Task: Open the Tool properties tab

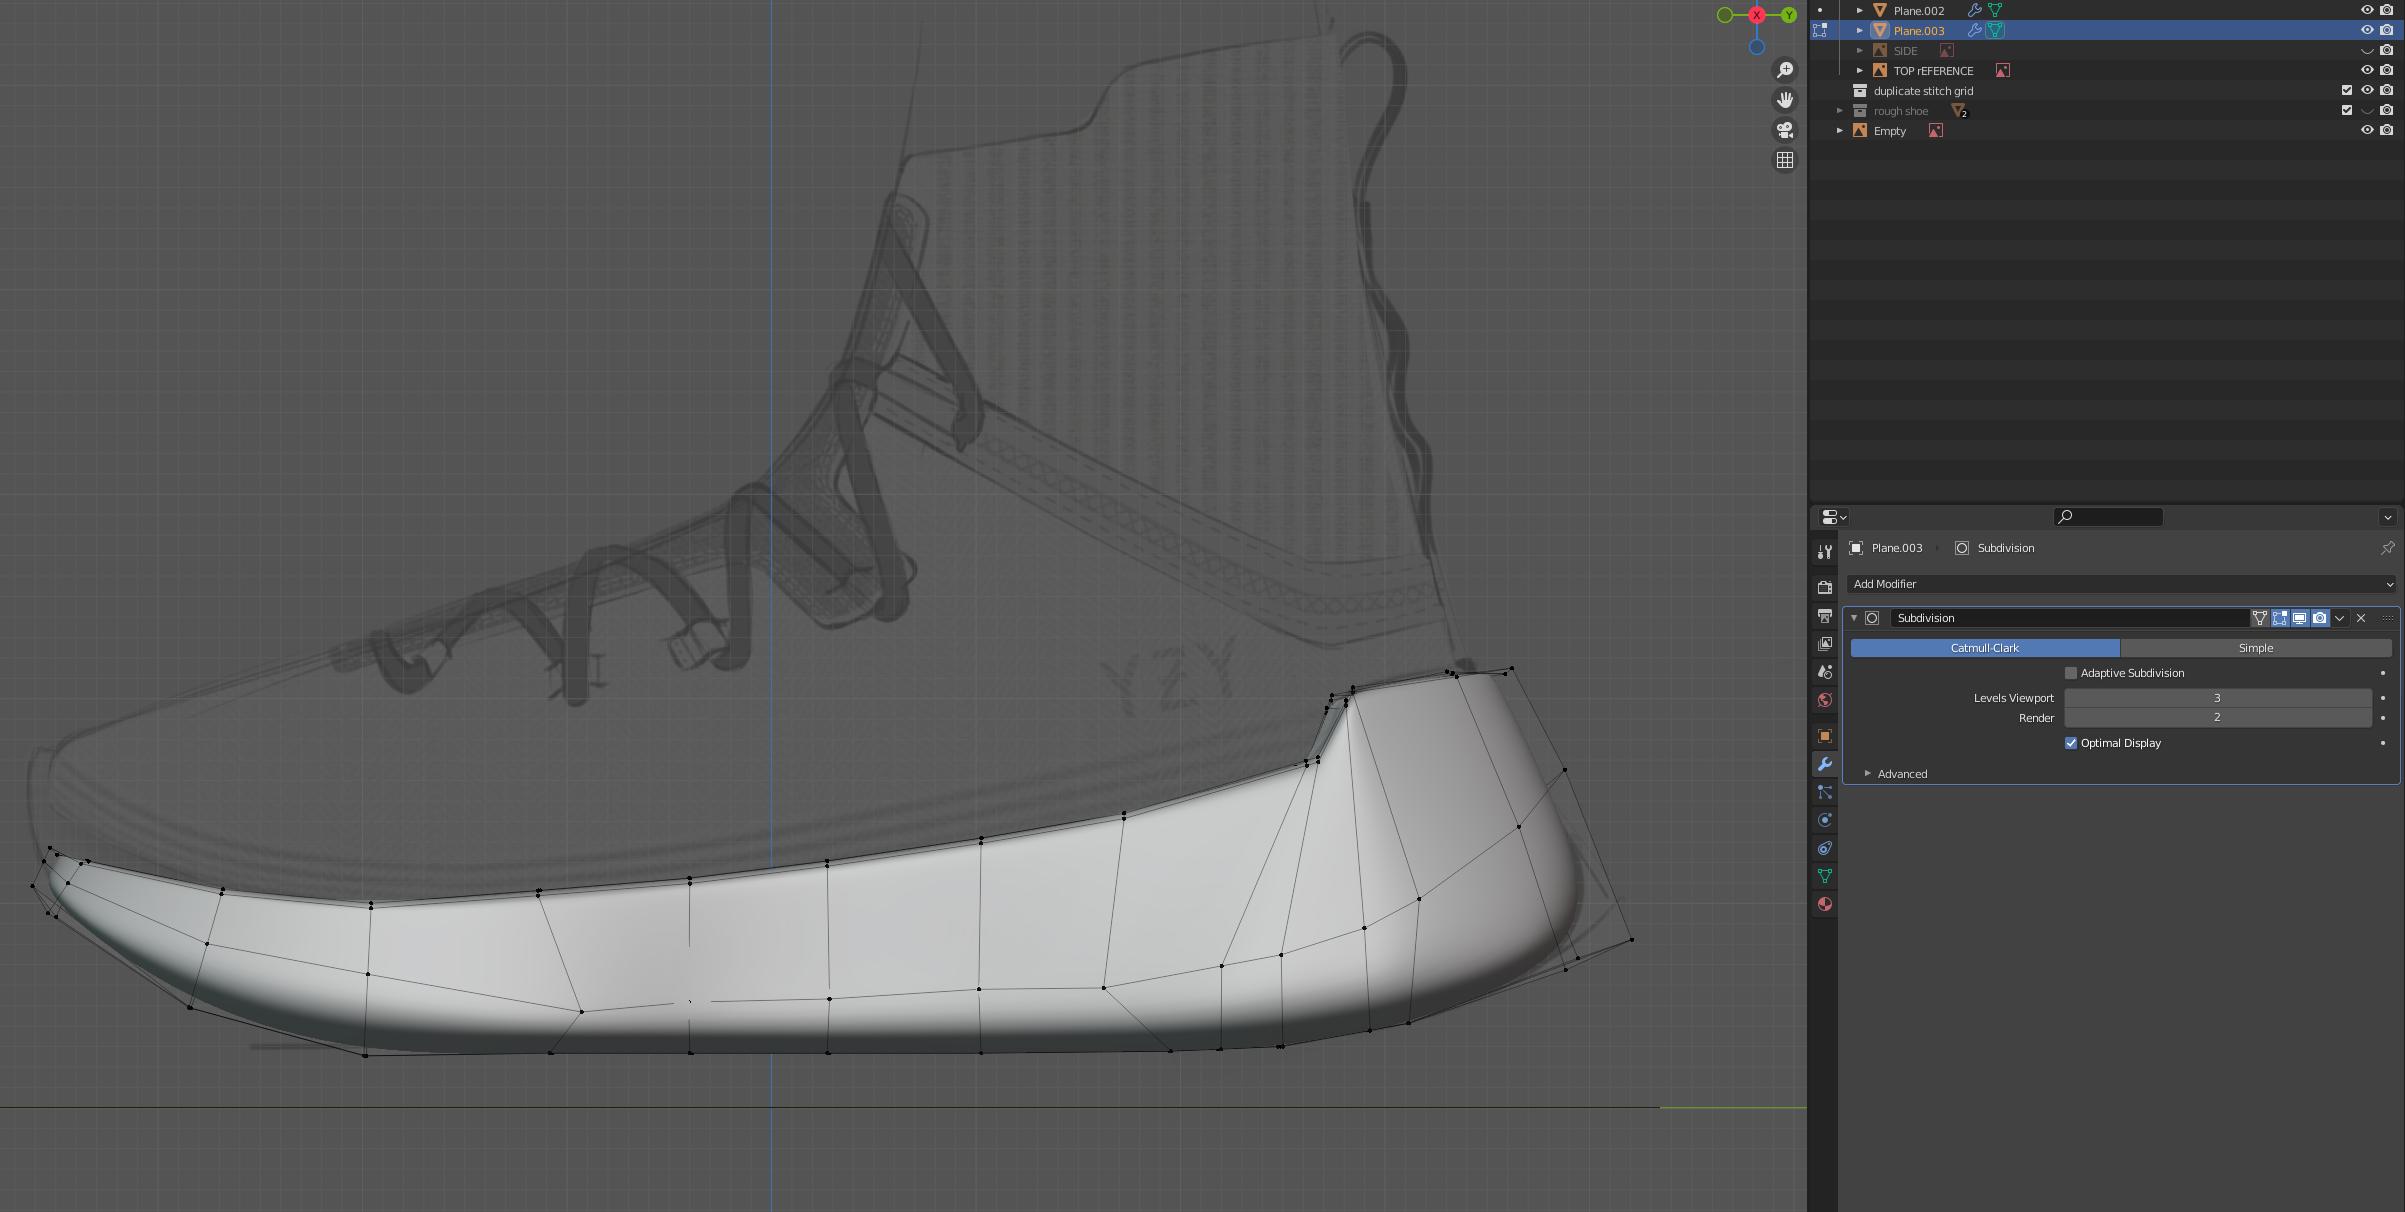Action: (x=1824, y=552)
